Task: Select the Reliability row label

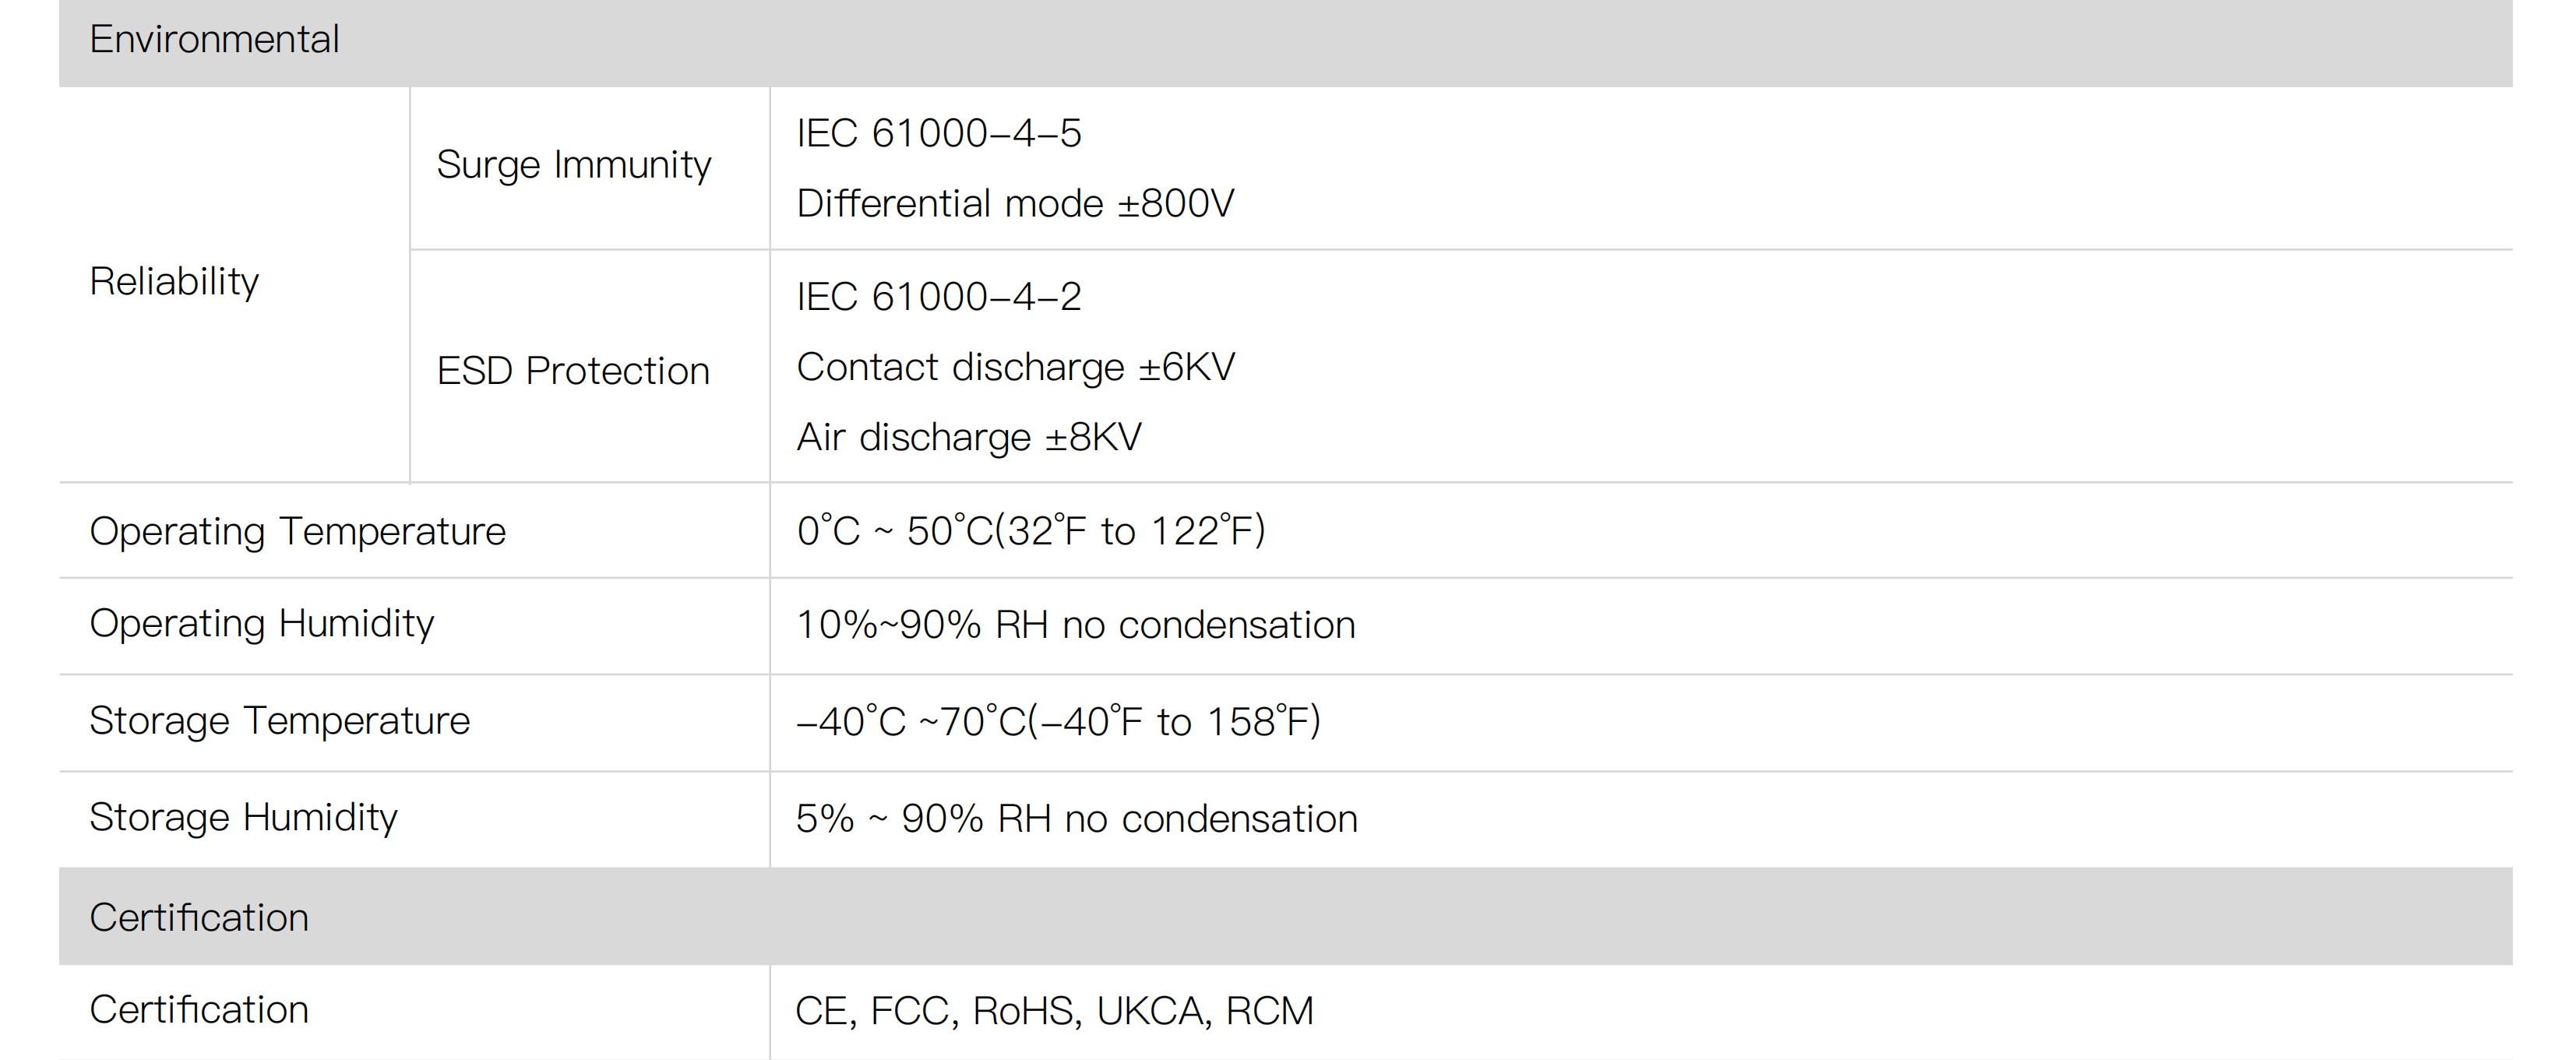Action: tap(174, 282)
